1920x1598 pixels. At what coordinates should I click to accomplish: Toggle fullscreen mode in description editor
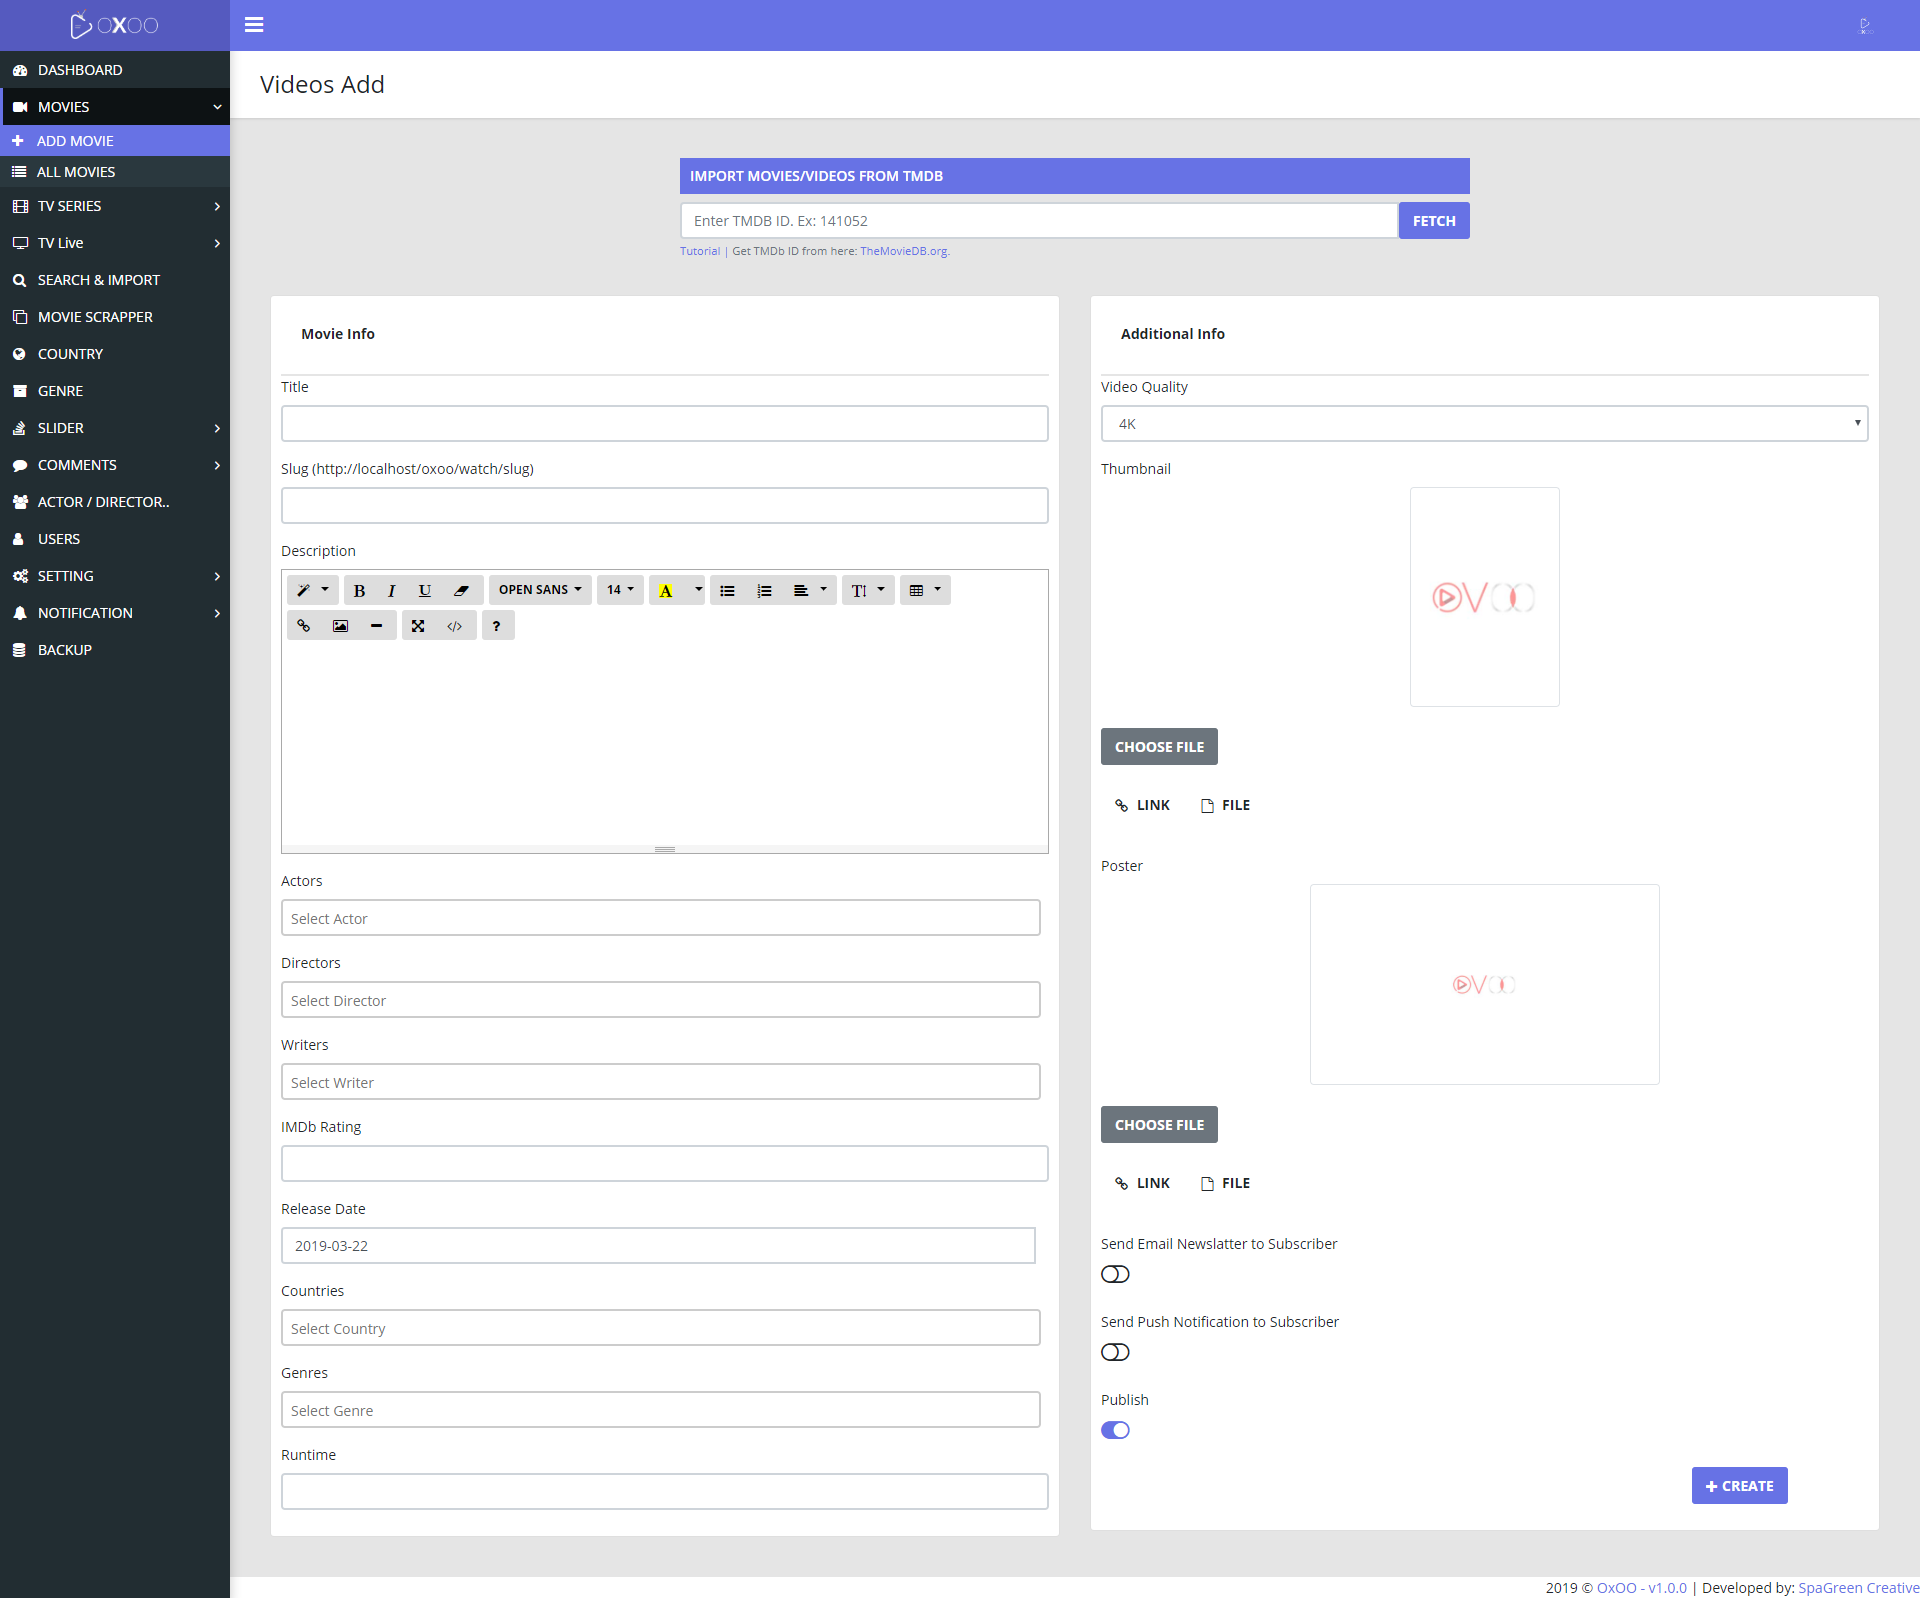pos(418,626)
